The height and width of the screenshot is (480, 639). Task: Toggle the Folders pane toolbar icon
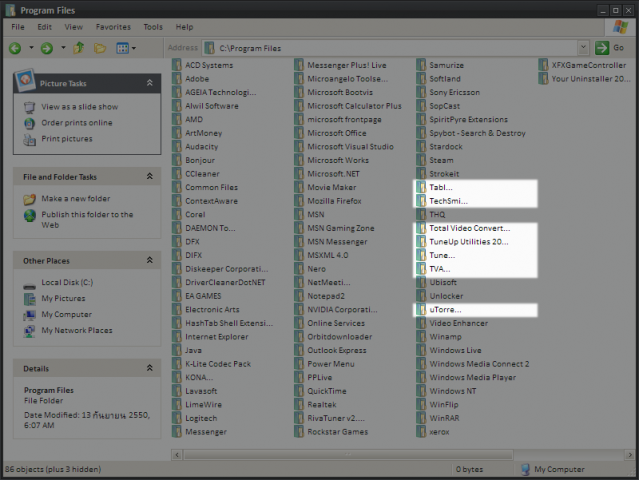click(x=100, y=48)
